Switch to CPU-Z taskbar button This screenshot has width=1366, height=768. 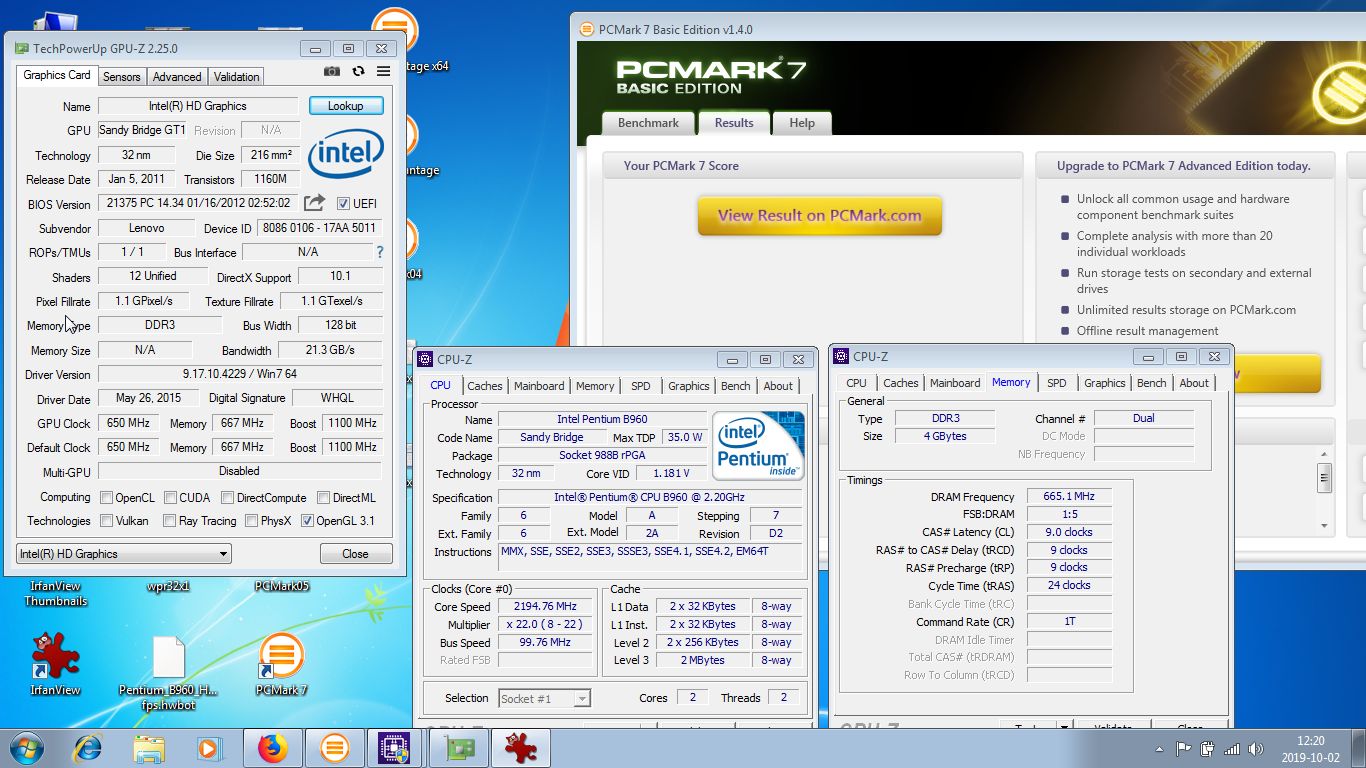click(x=396, y=748)
